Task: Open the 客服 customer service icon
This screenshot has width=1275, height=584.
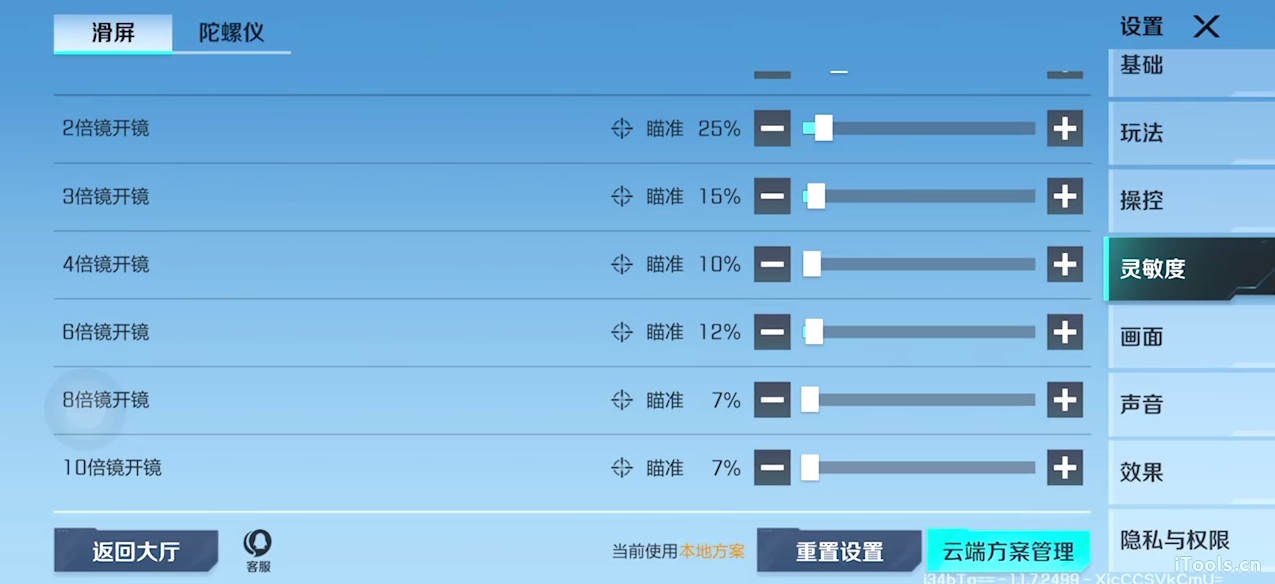Action: (x=258, y=549)
